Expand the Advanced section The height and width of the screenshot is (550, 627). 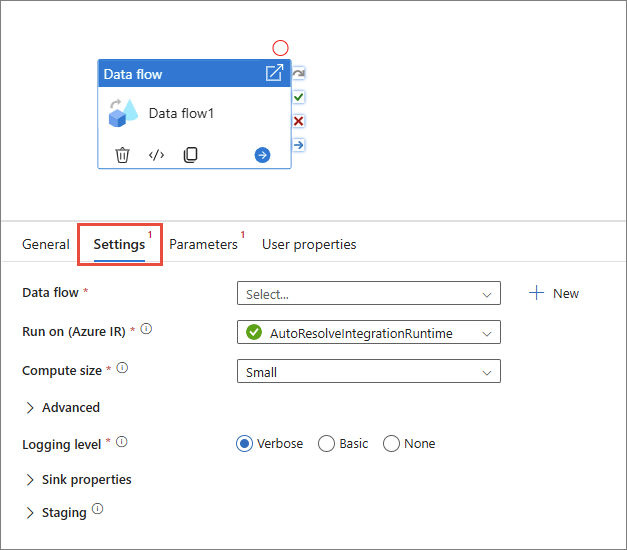(63, 408)
